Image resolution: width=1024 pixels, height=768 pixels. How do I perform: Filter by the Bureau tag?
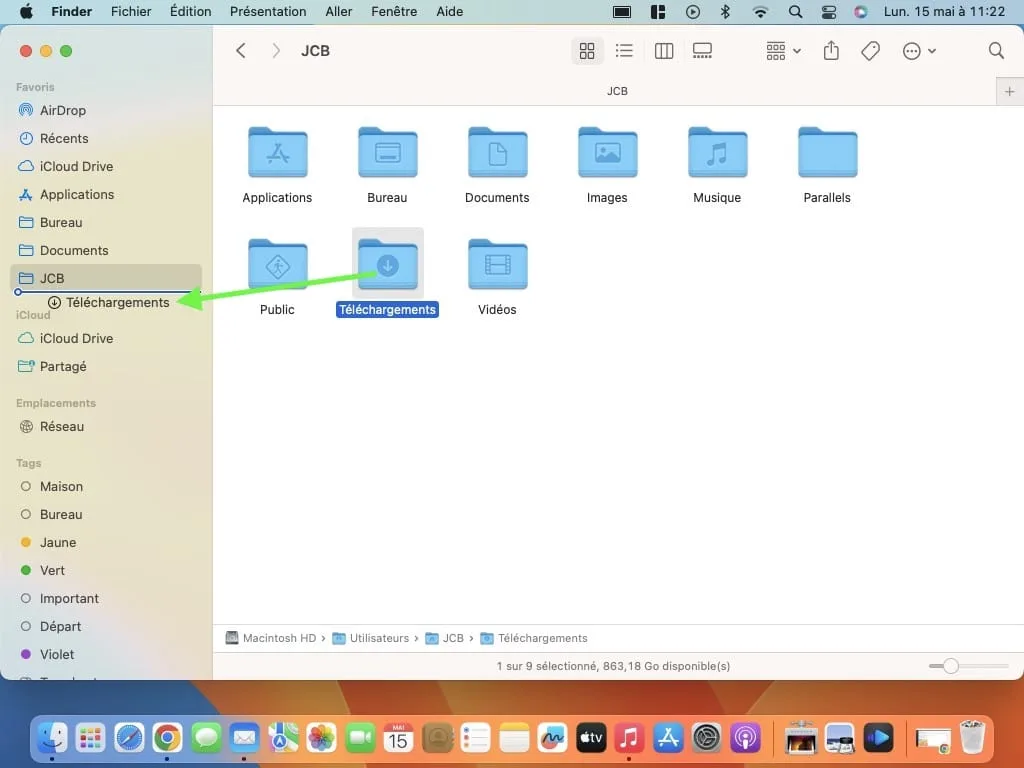[61, 515]
